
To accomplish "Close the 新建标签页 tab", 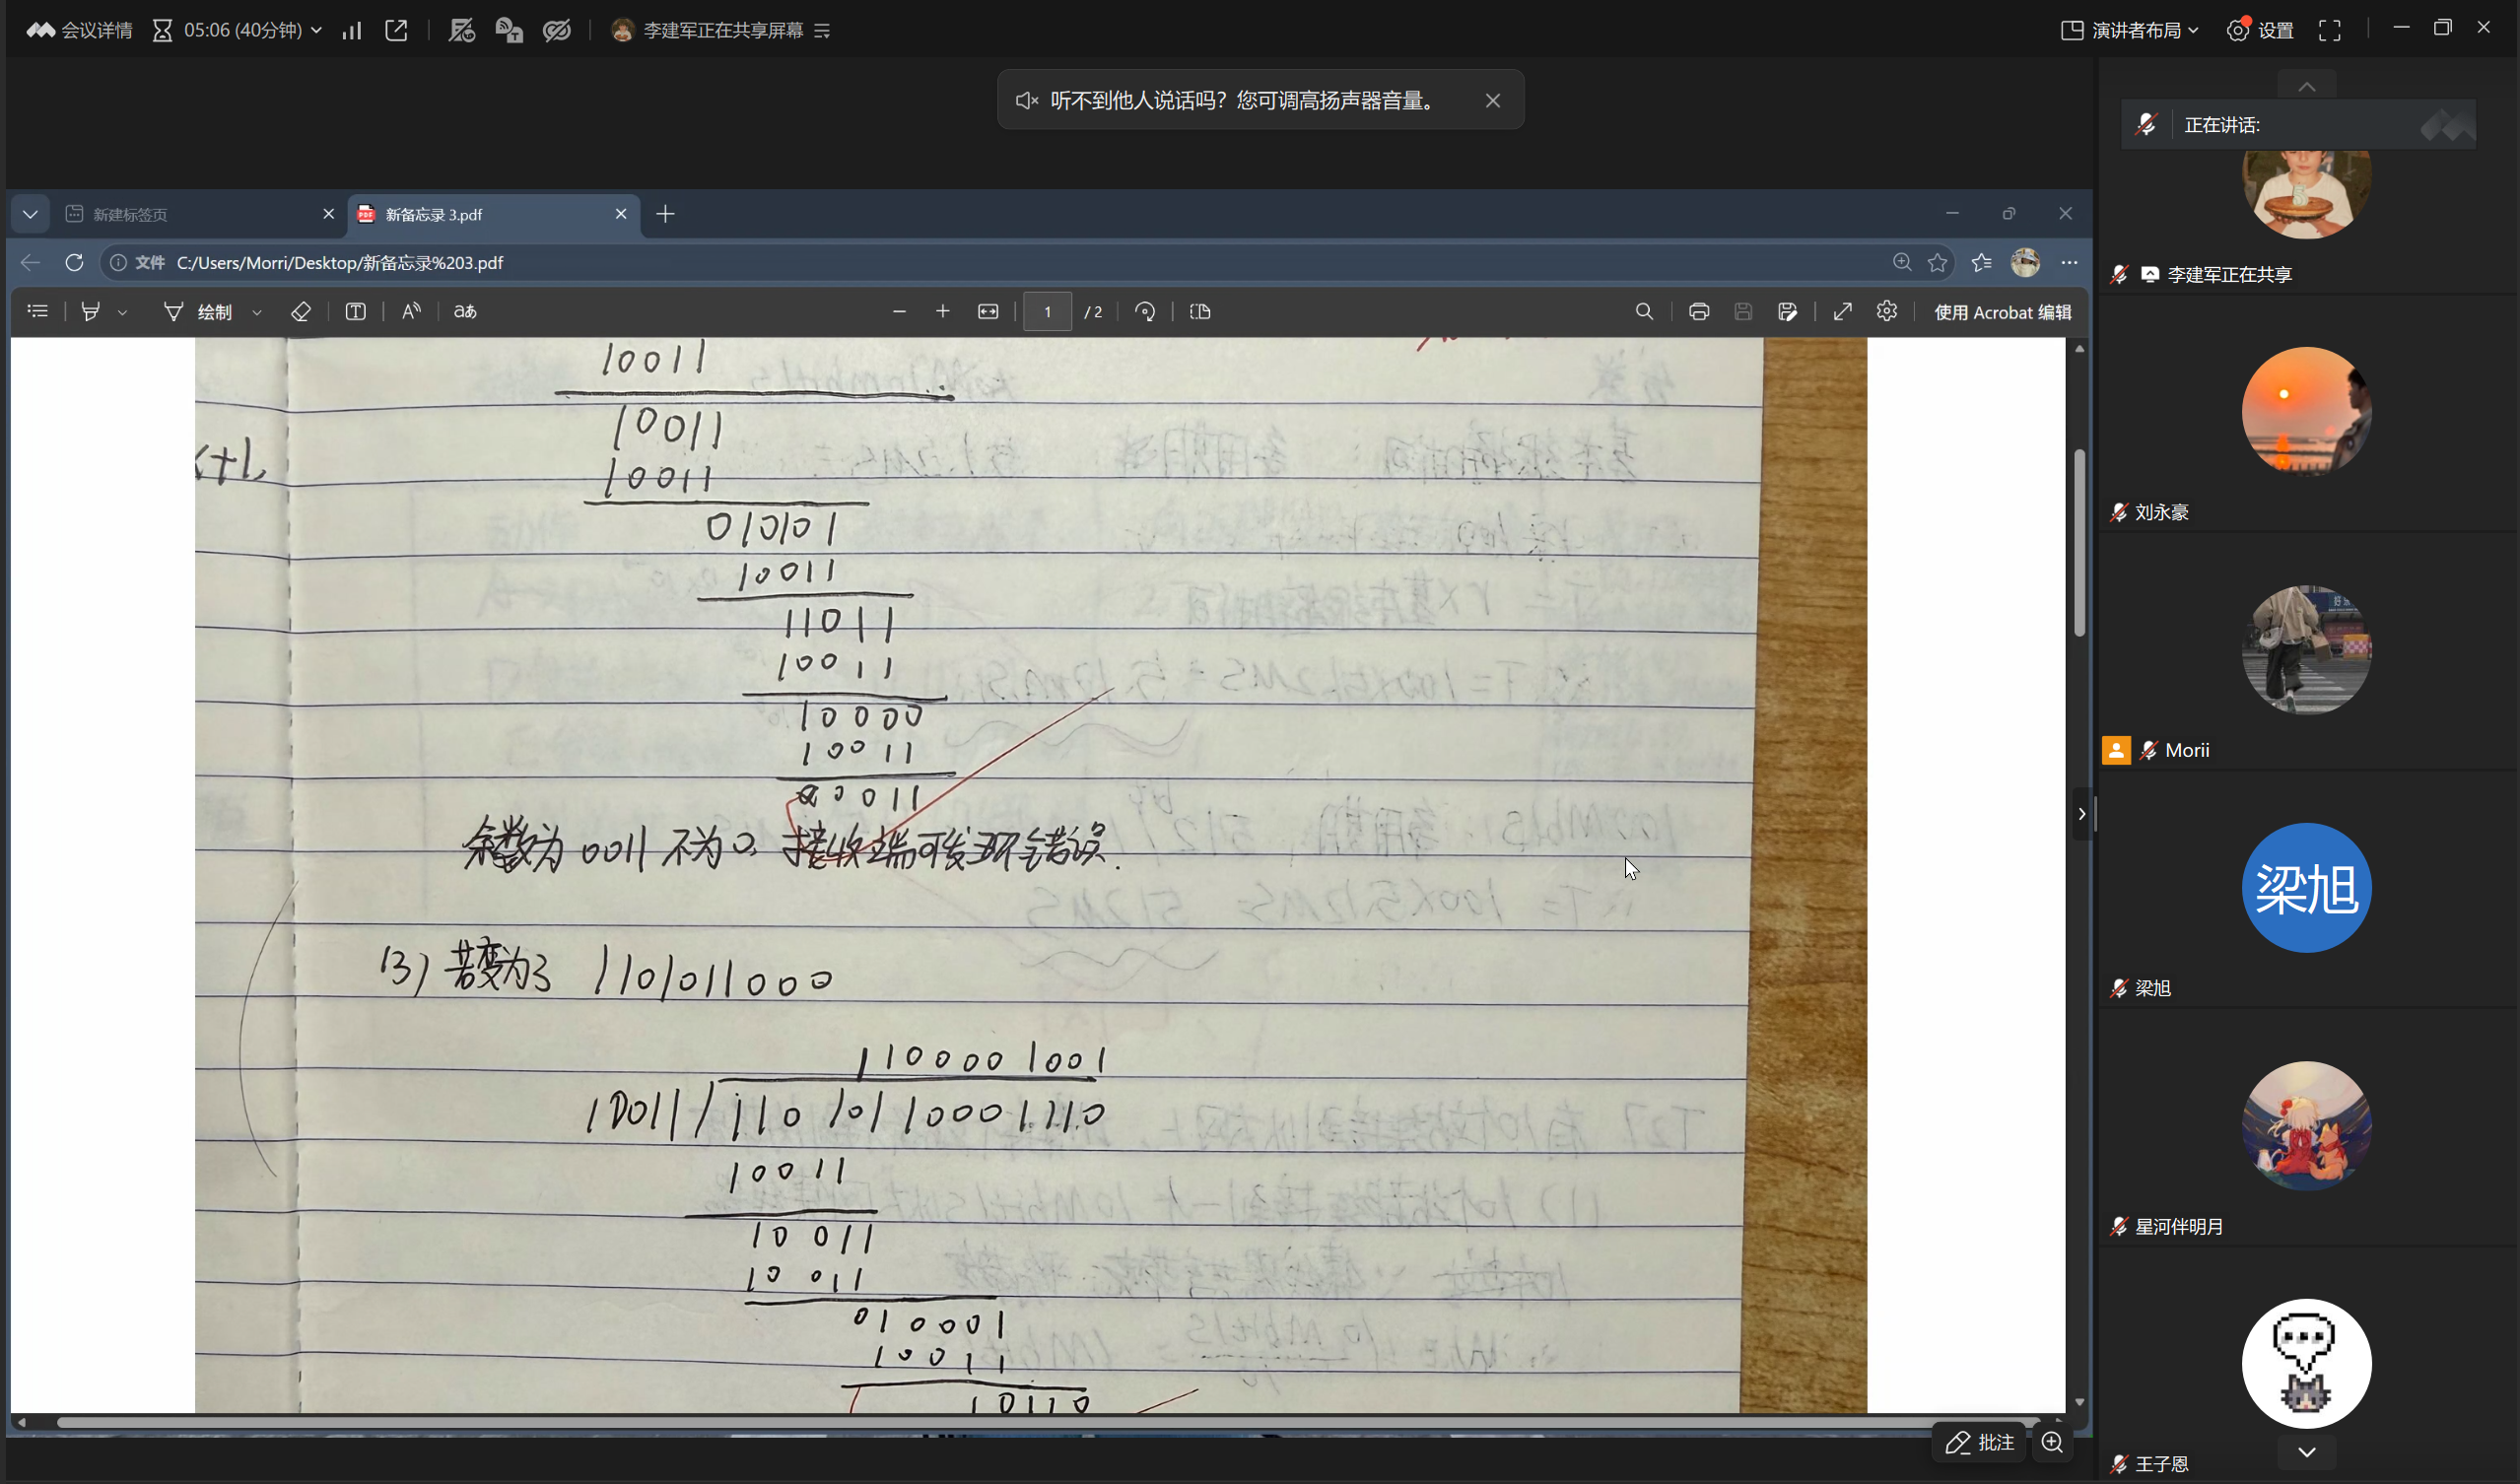I will point(328,214).
